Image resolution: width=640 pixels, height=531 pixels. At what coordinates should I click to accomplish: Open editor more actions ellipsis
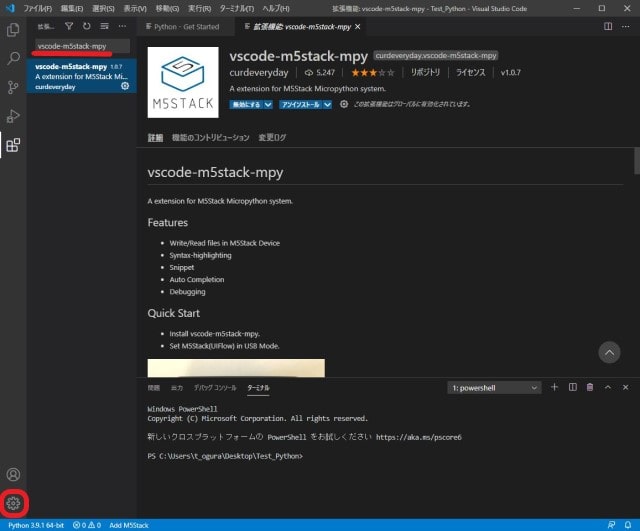625,27
